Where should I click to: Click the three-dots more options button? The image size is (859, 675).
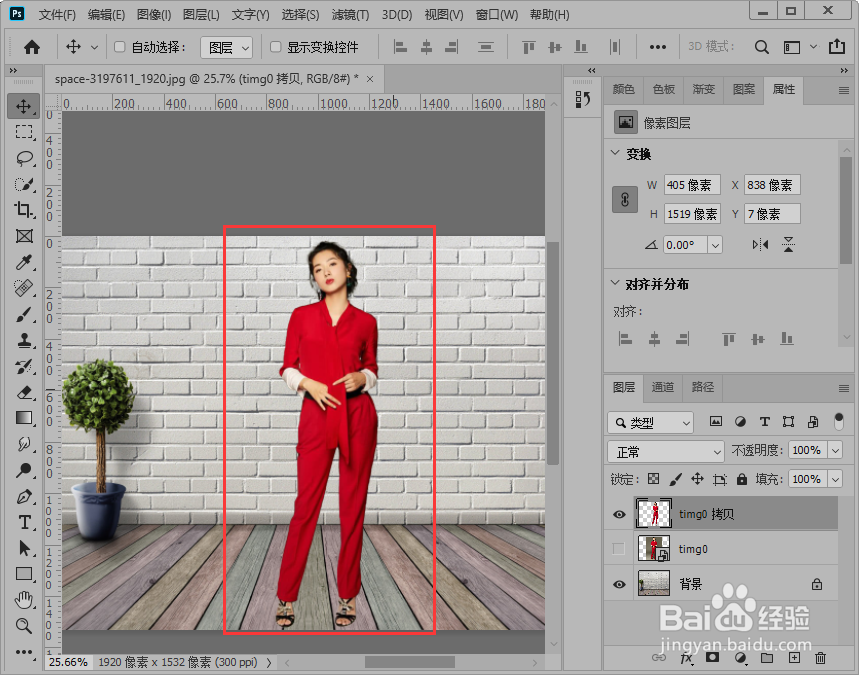click(657, 47)
